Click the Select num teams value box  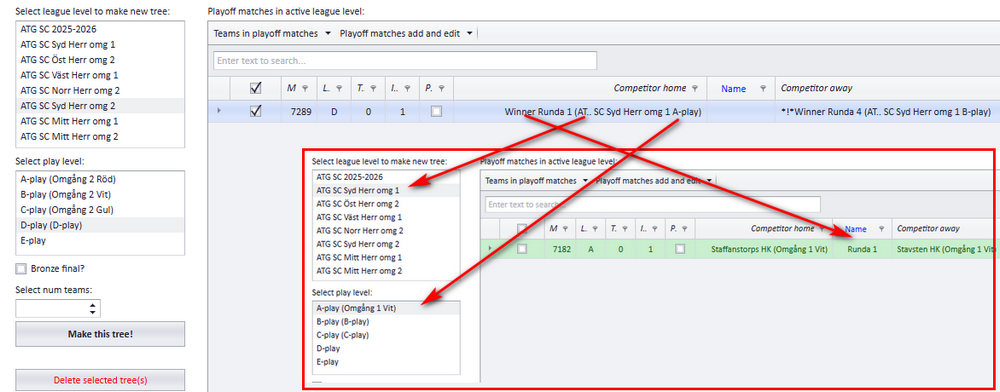pos(52,309)
